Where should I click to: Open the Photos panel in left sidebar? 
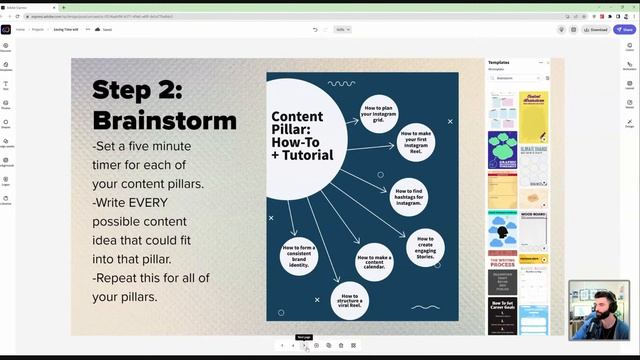pyautogui.click(x=6, y=104)
